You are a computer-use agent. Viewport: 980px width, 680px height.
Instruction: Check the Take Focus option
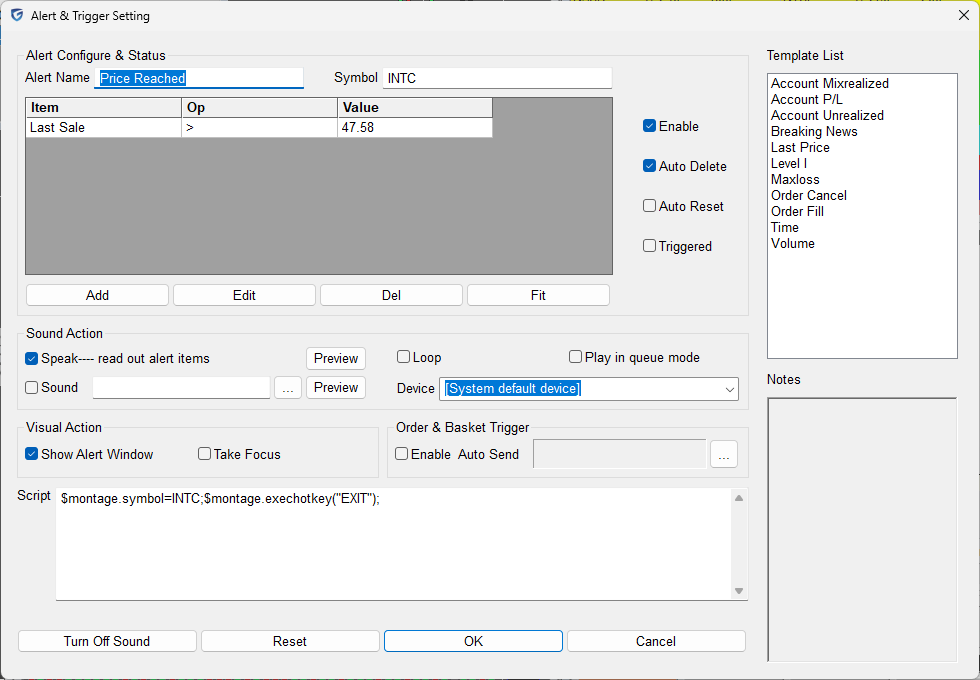click(x=205, y=454)
